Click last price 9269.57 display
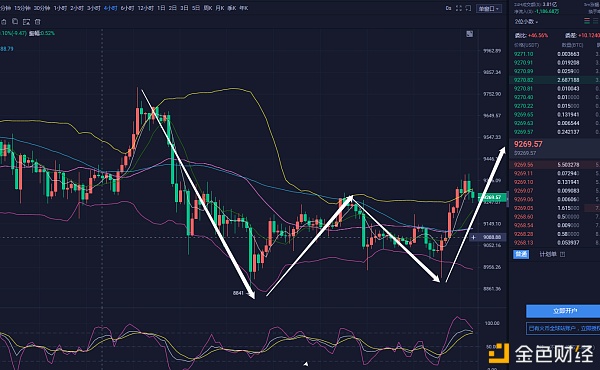600x370 pixels. [528, 144]
